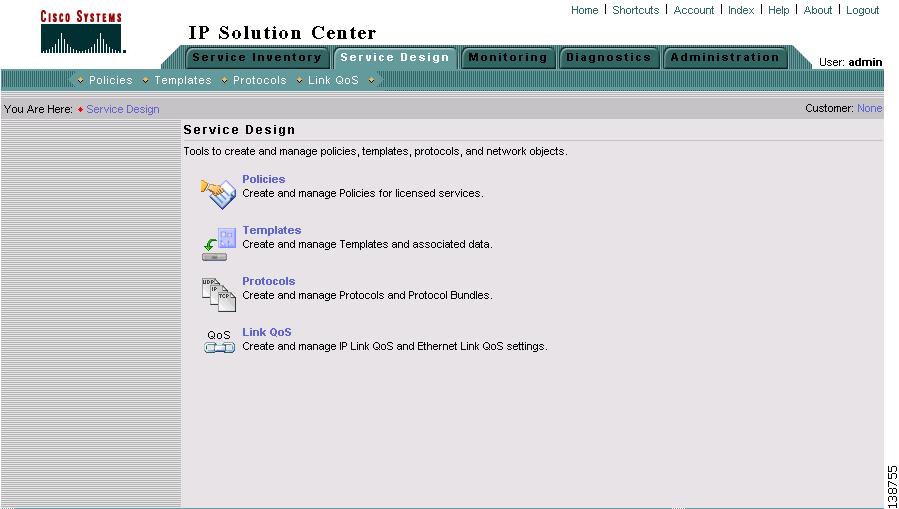Click the 'Service Design' page heading

[x=239, y=130]
